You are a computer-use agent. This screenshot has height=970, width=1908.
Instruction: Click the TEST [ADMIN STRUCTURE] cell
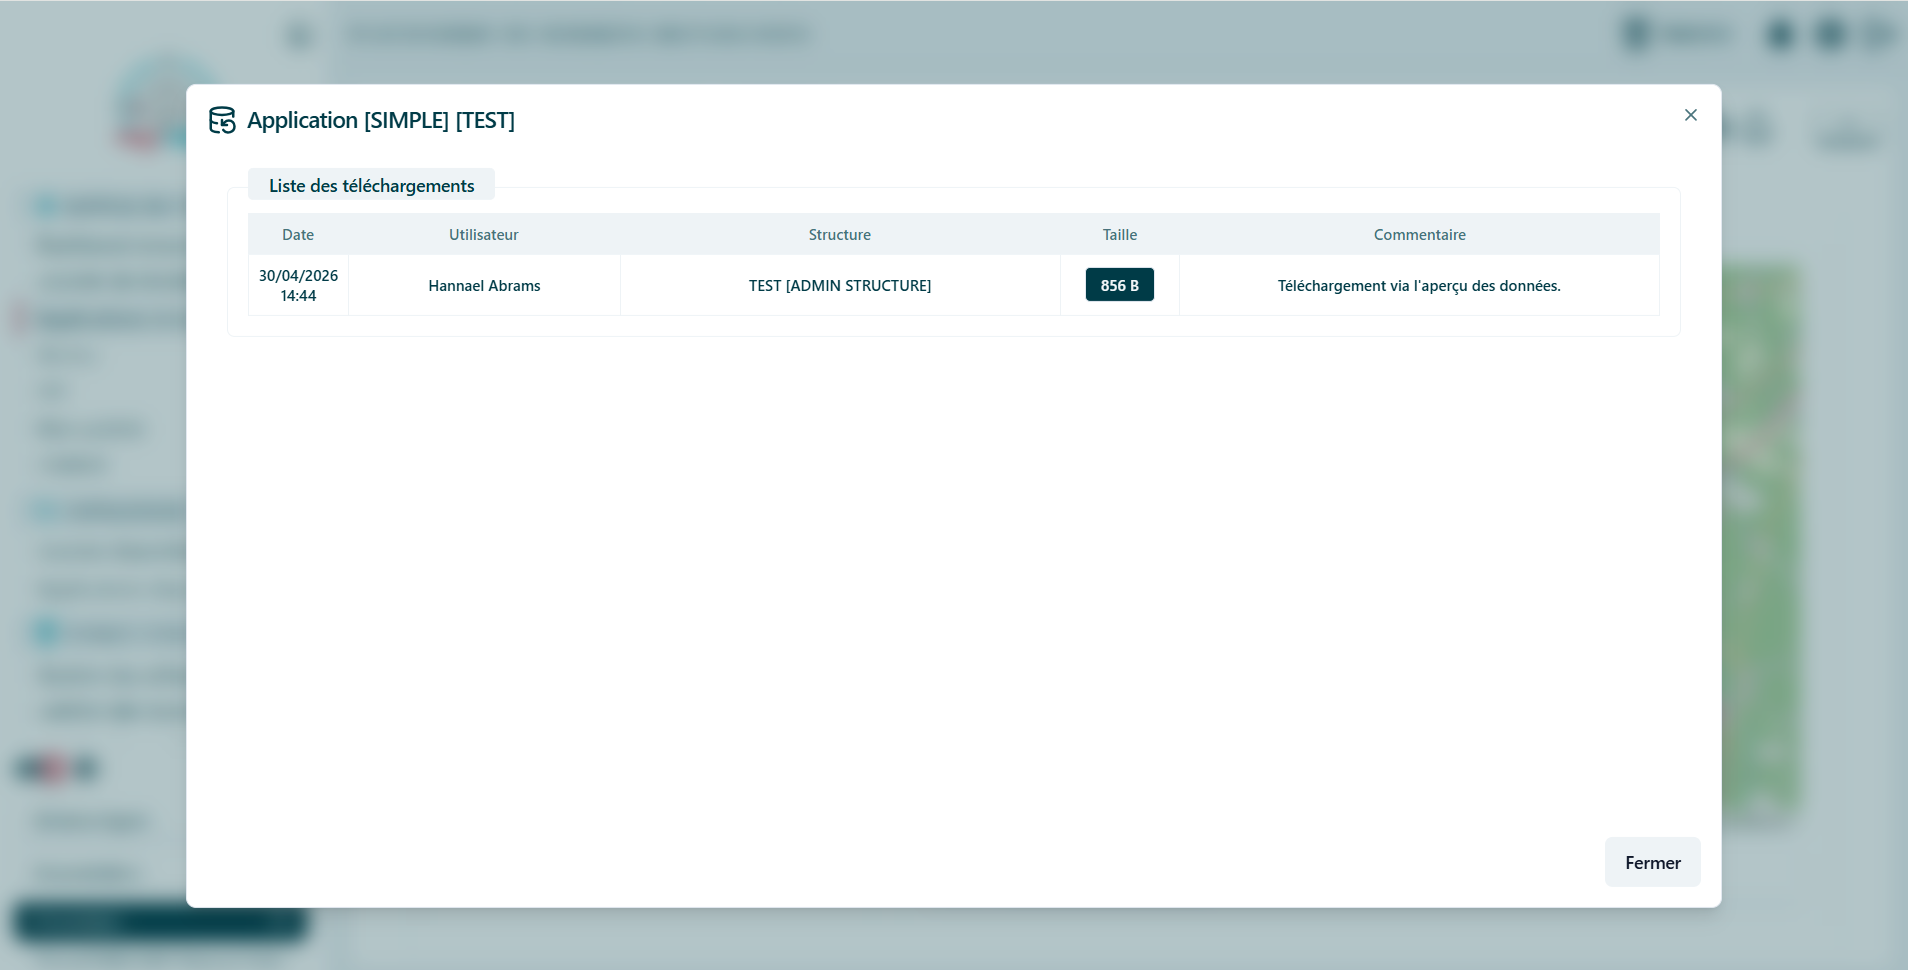(x=840, y=285)
